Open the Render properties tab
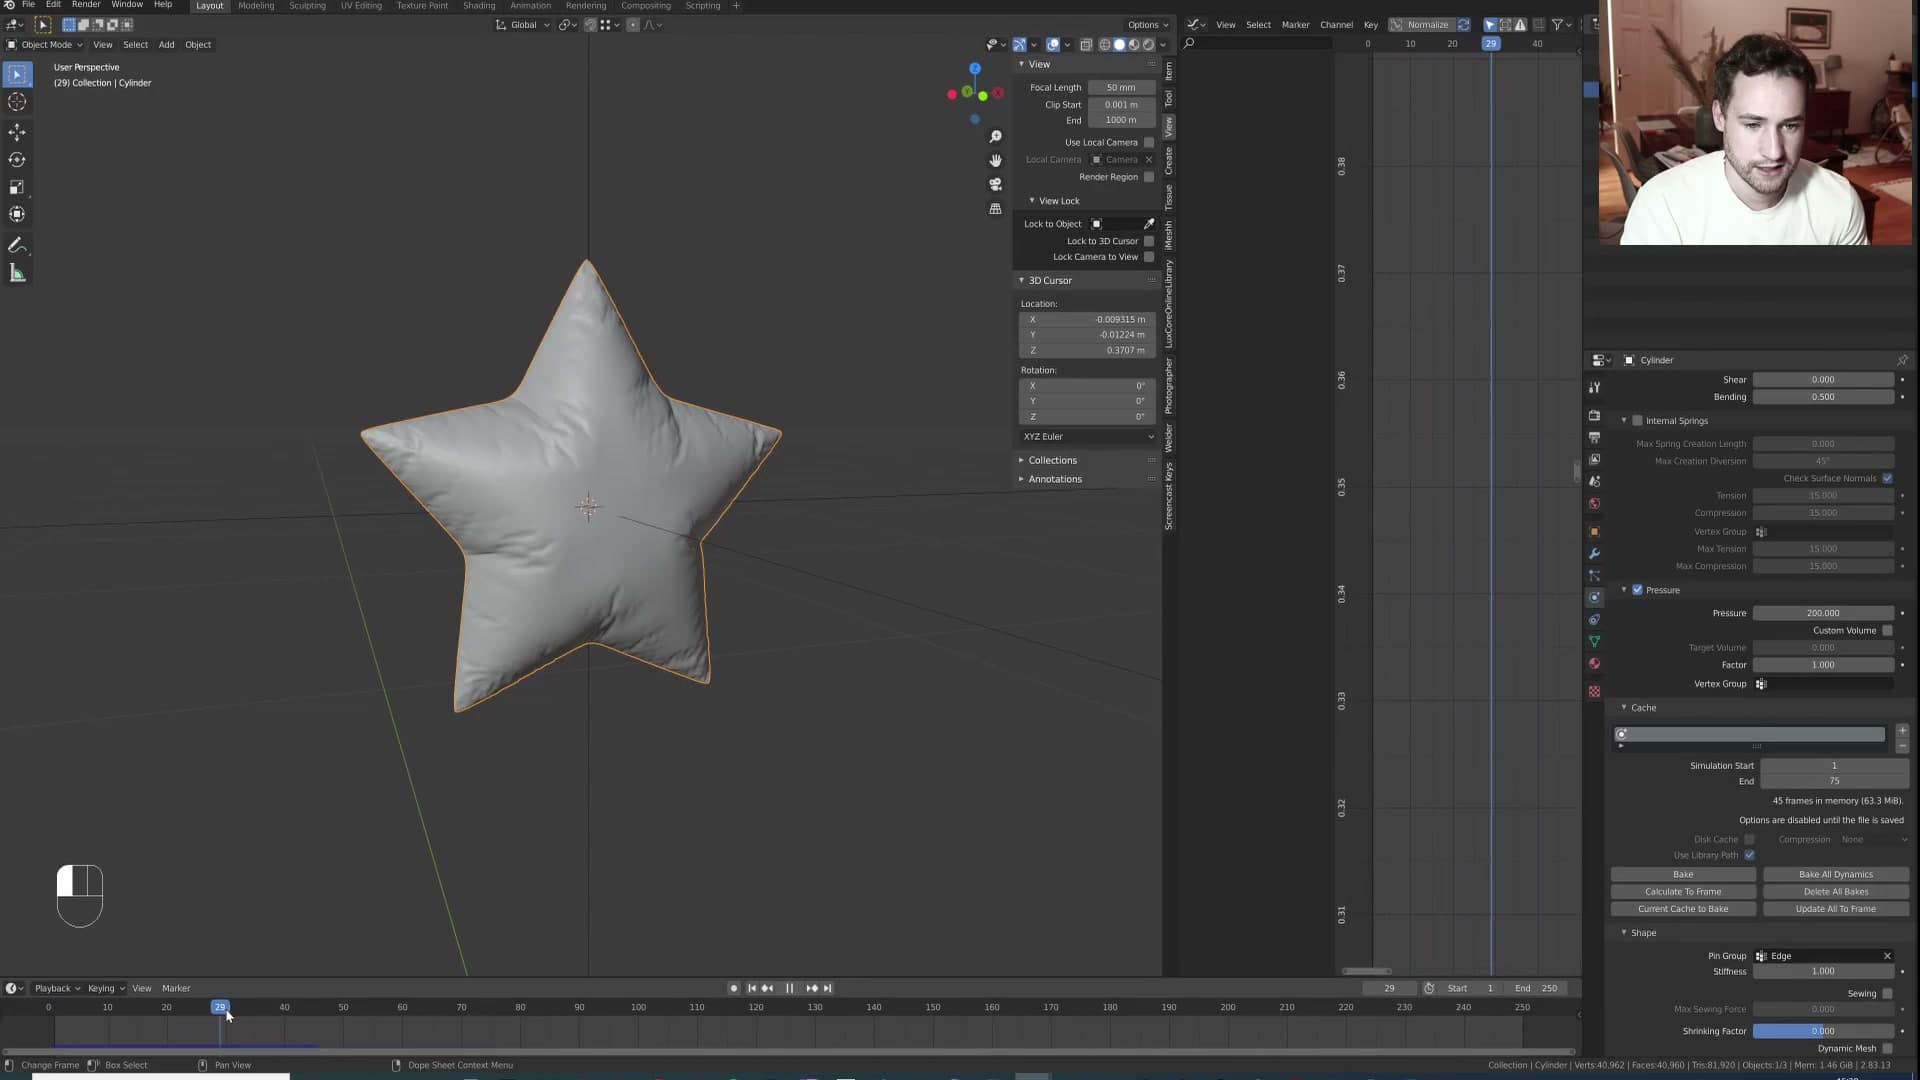 coord(1595,415)
